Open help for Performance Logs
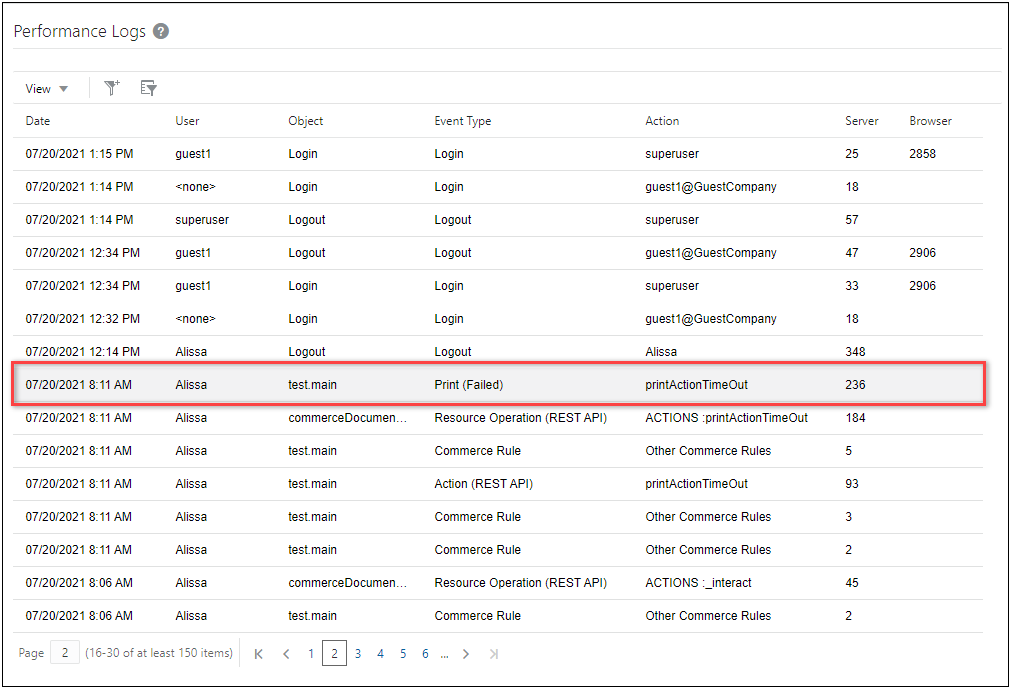 [161, 31]
